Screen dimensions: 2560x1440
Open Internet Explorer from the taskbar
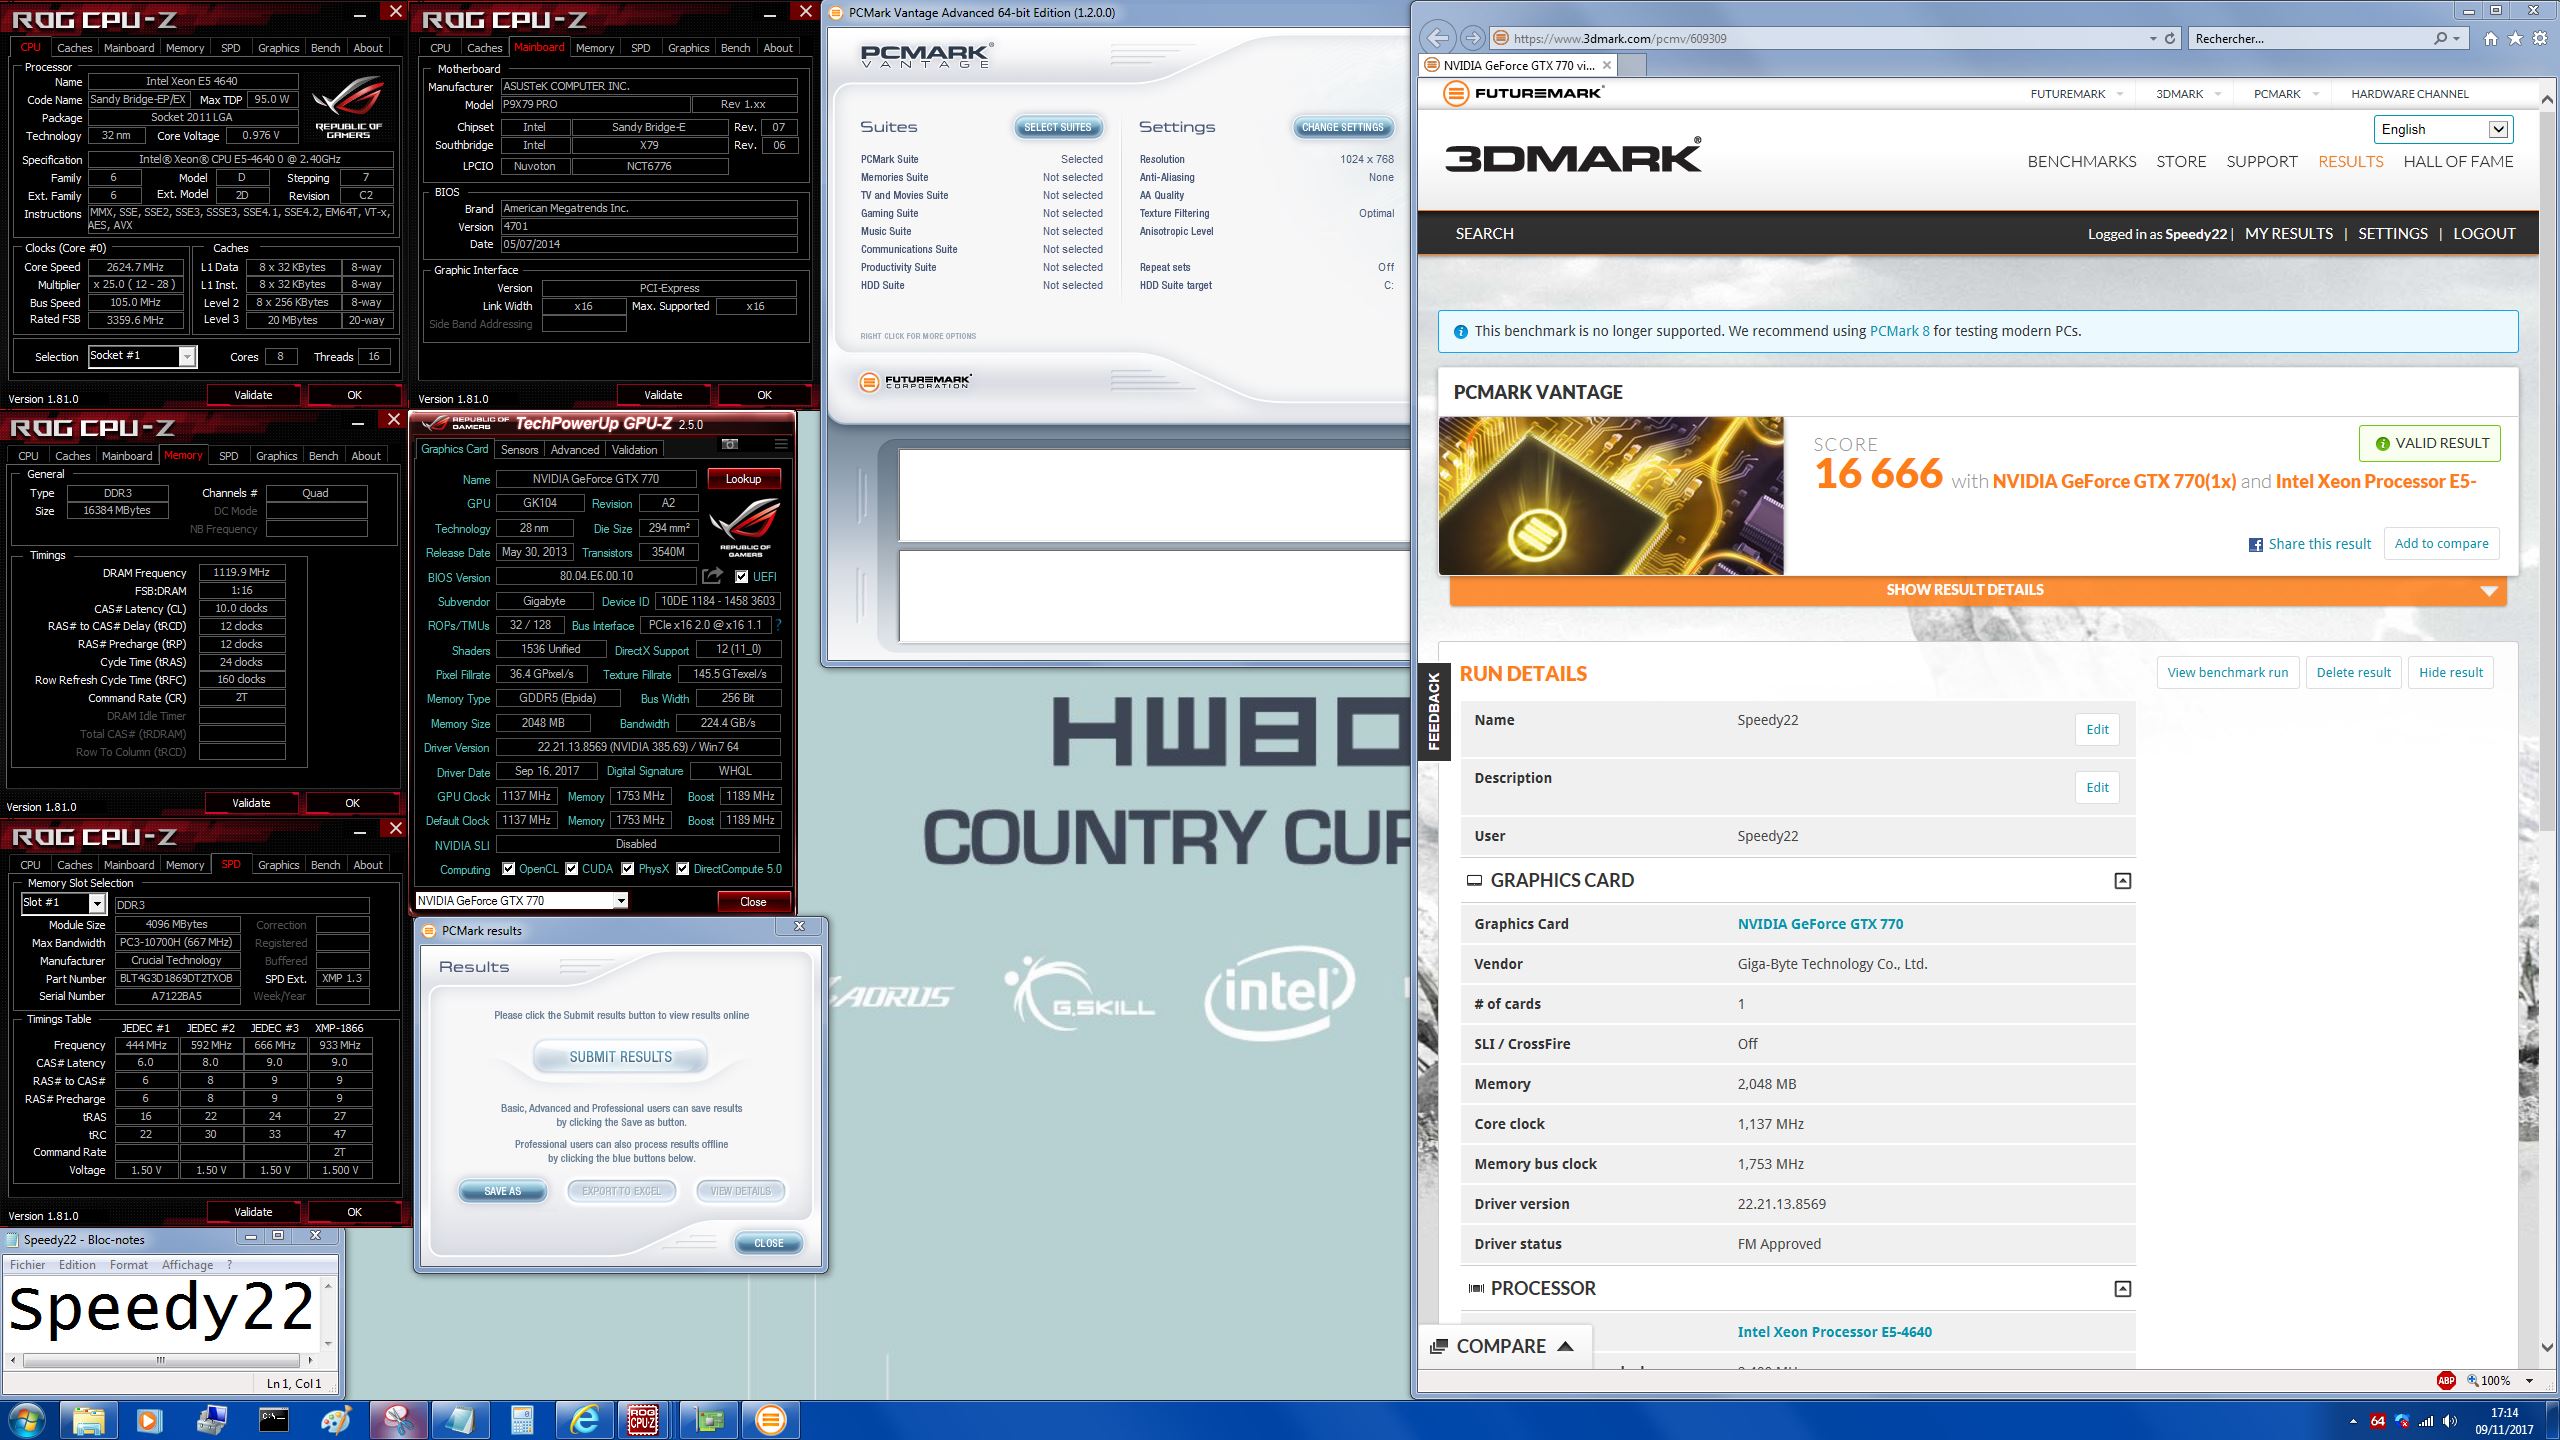583,1419
